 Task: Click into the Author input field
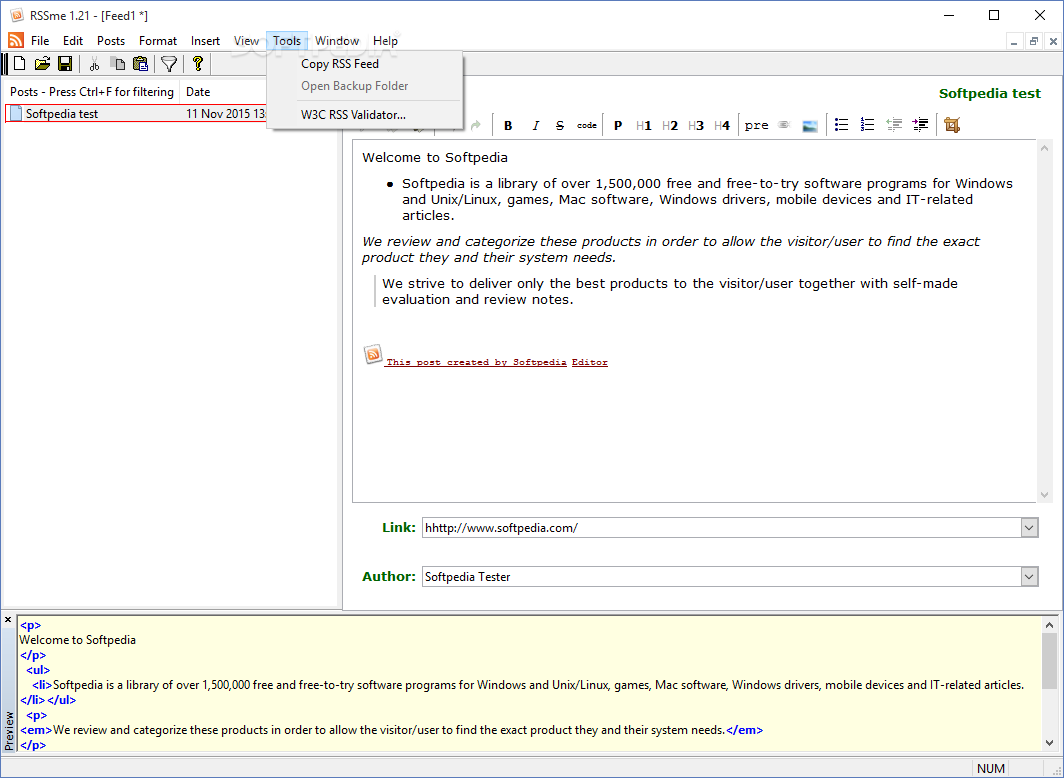721,577
